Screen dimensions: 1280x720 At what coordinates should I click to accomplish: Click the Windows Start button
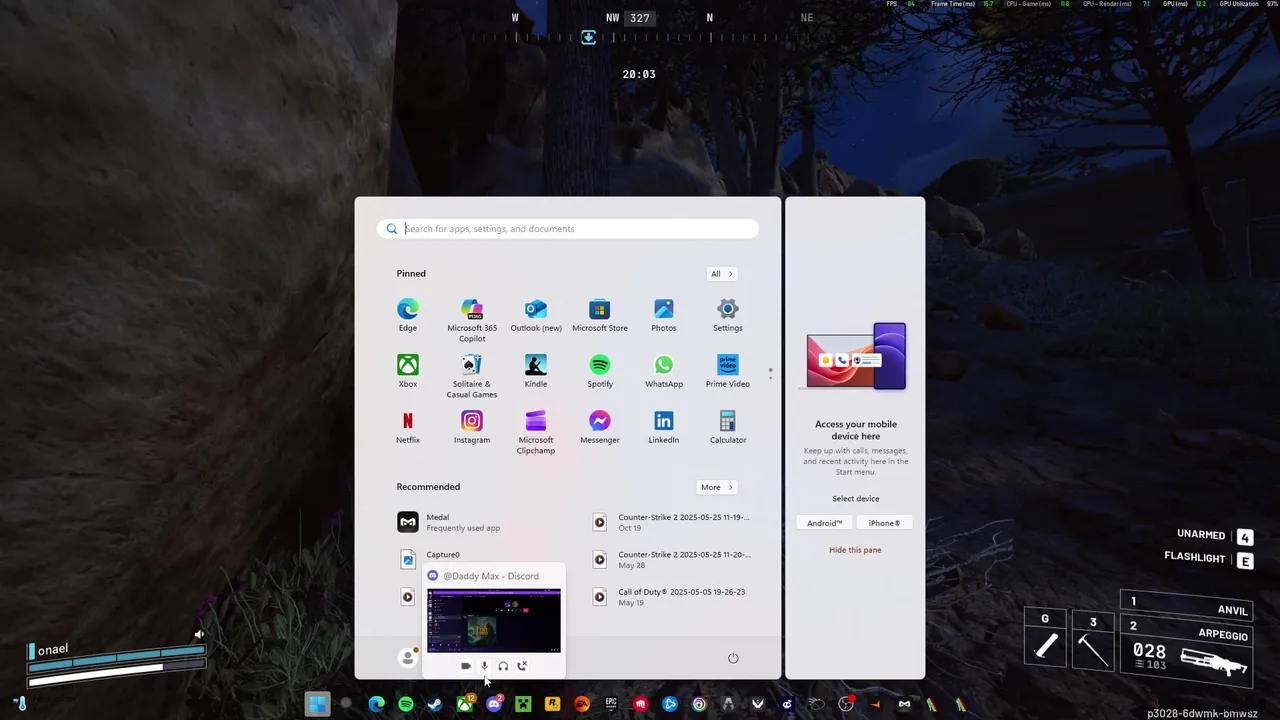[317, 704]
